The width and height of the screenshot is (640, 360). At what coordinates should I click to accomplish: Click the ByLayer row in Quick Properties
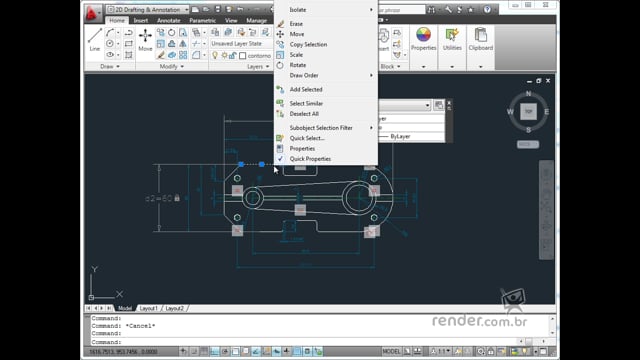[411, 136]
